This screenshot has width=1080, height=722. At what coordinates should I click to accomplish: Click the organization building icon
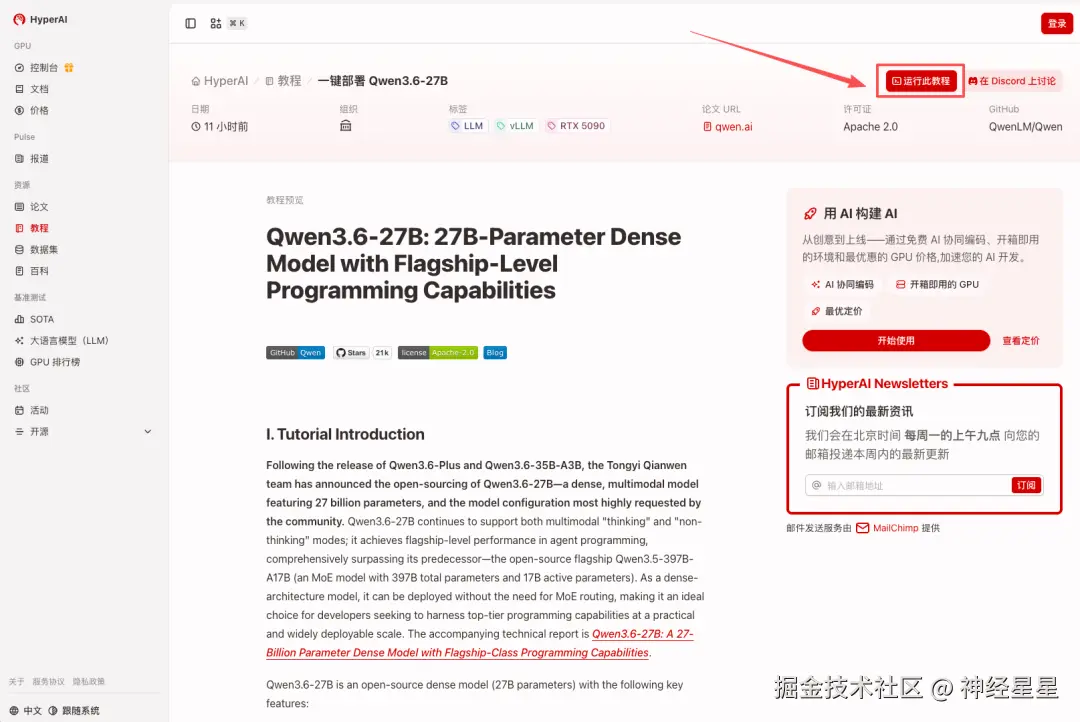coord(346,125)
